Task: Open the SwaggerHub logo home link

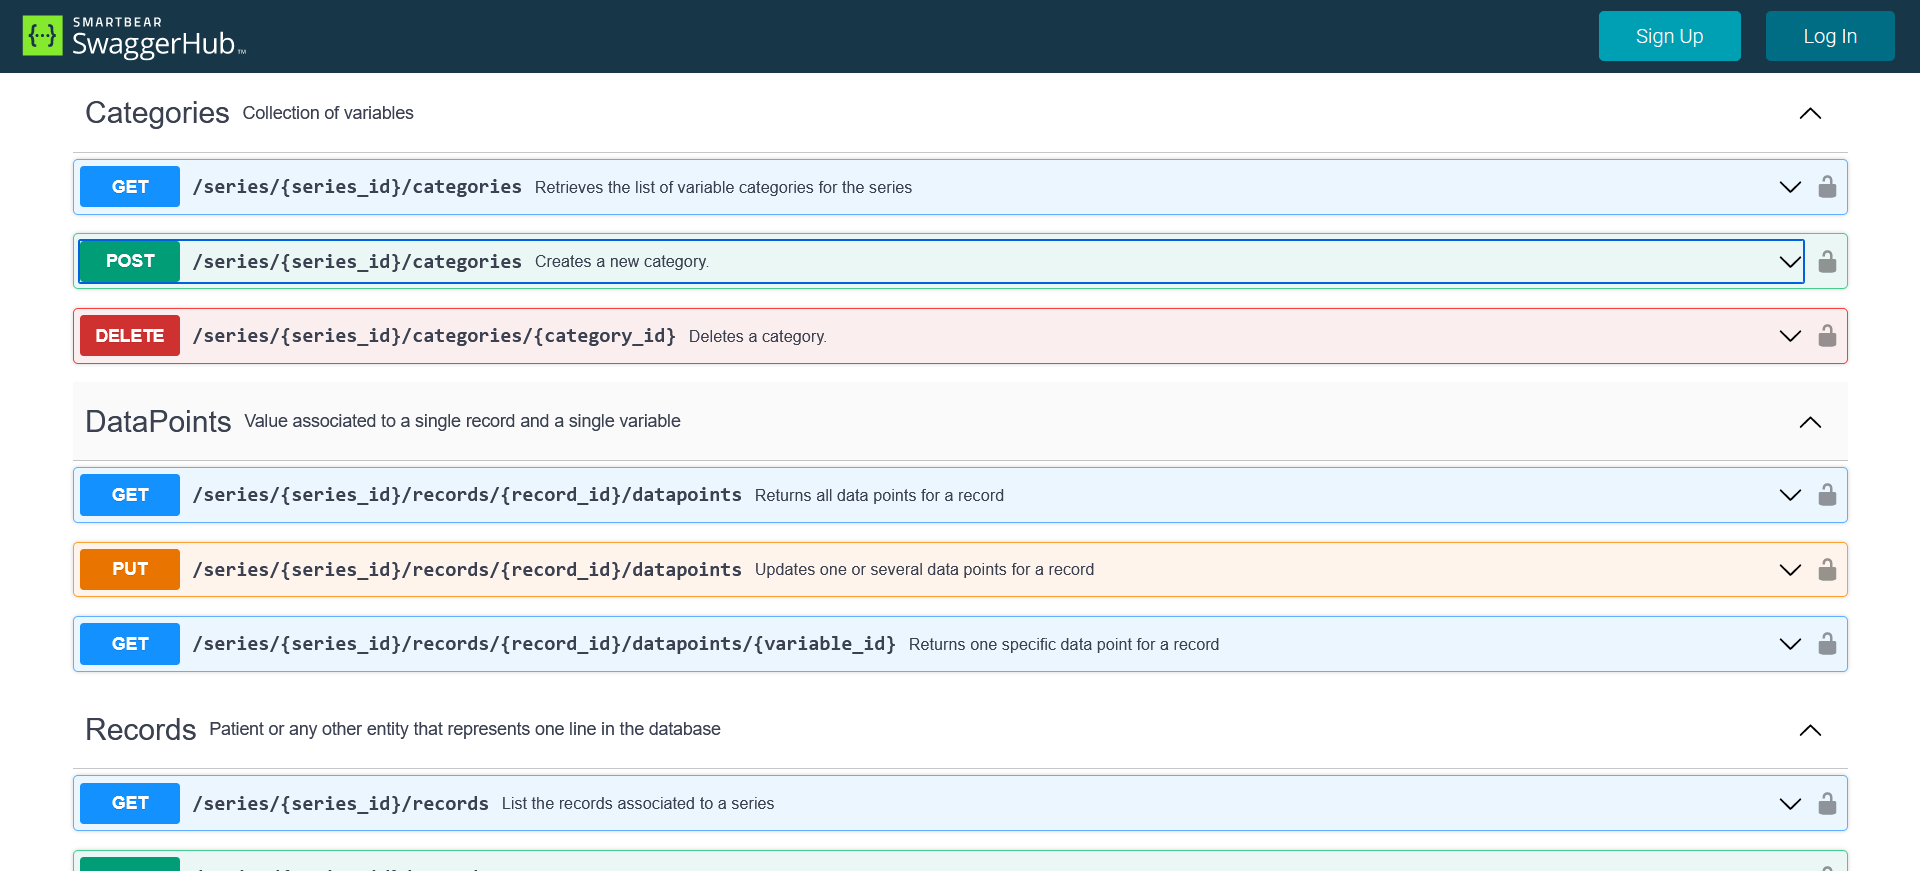Action: click(x=134, y=36)
